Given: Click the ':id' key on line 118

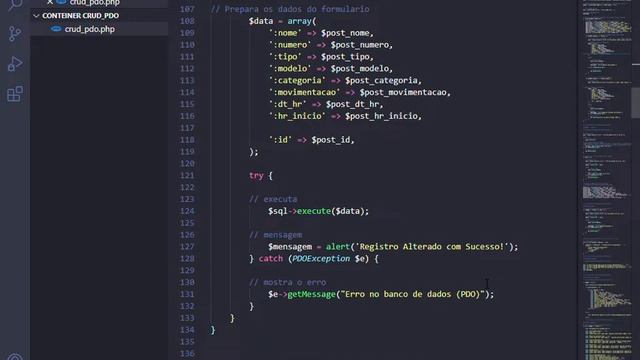Looking at the screenshot, I should click(280, 140).
